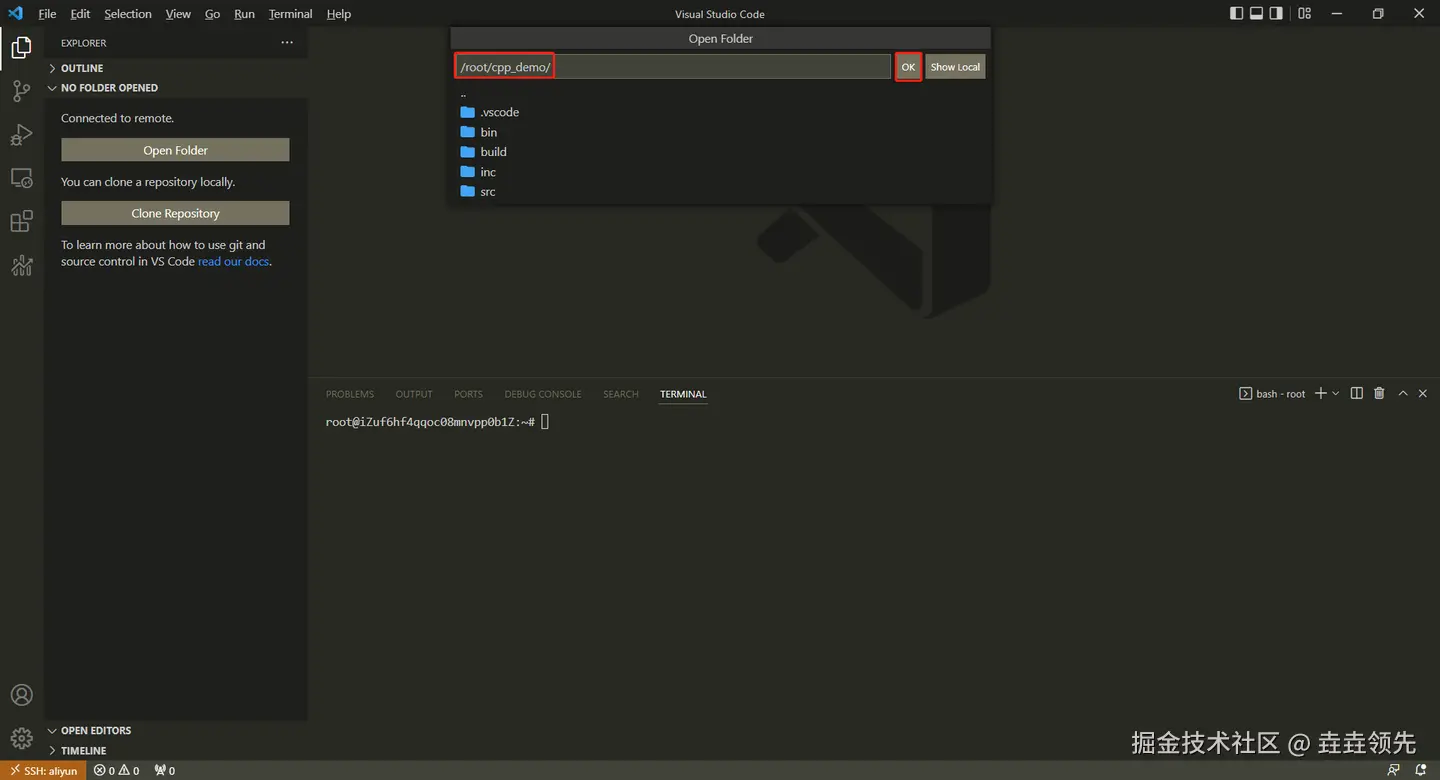Toggle panel layout icon in title bar
Viewport: 1440px width, 780px height.
(x=1256, y=14)
